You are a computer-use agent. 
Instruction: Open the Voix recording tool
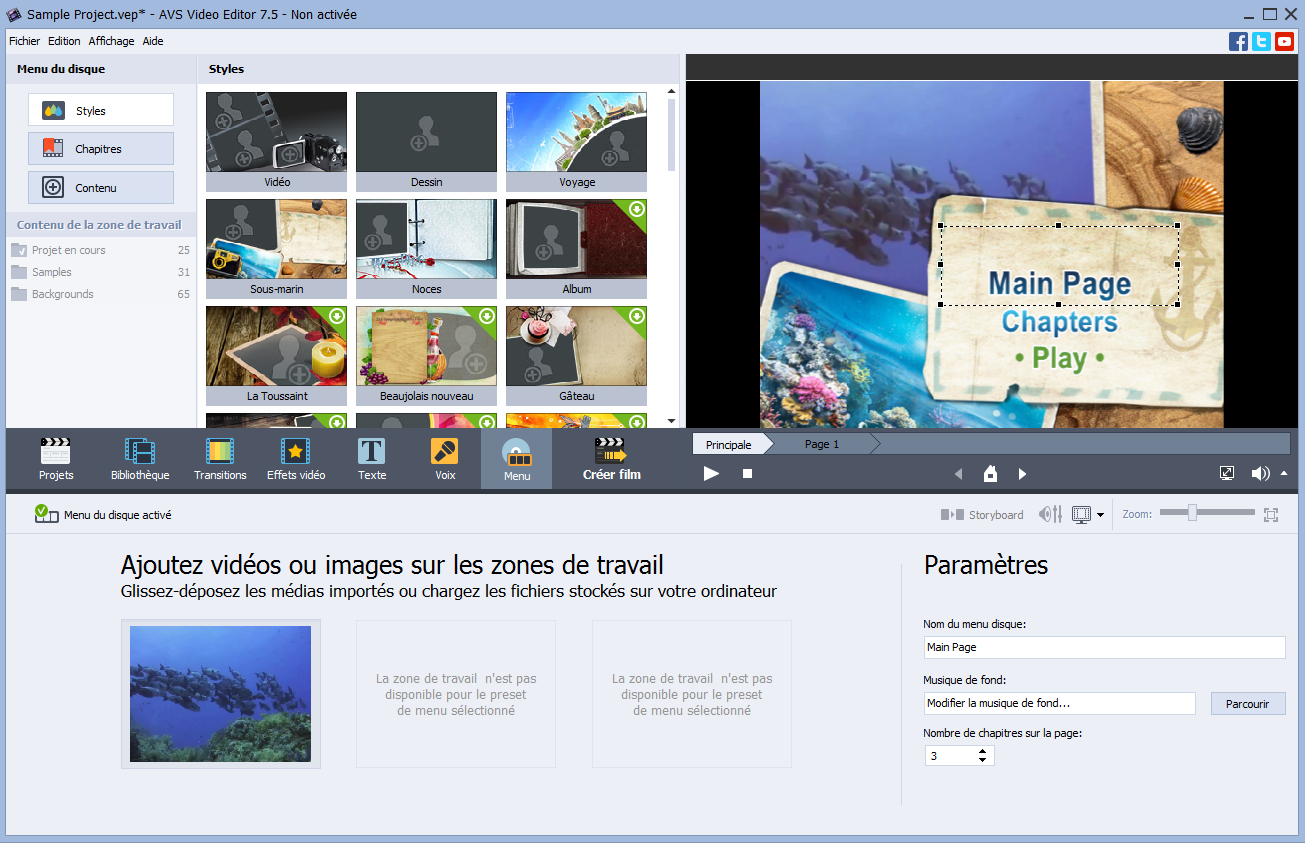445,460
